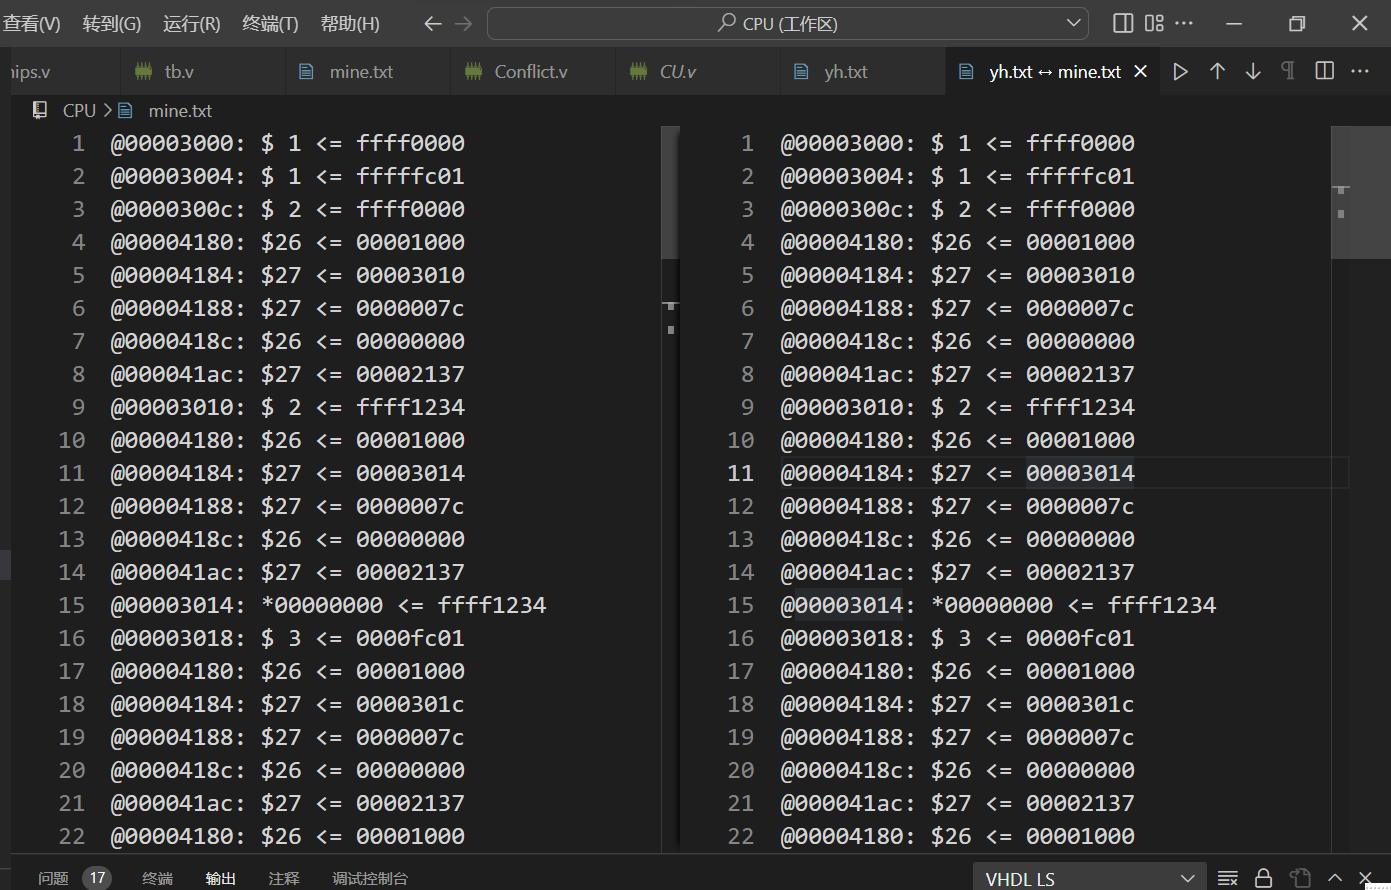
Task: Open the 终端(T) menu
Action: pyautogui.click(x=270, y=23)
